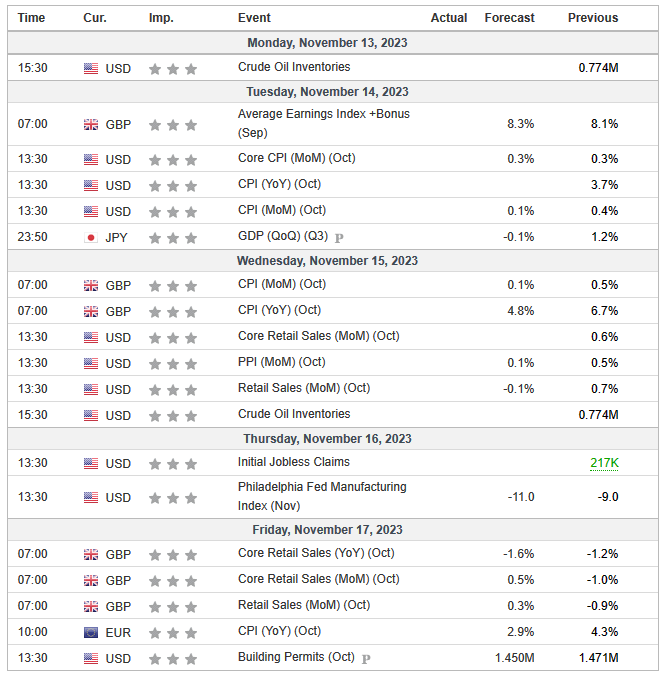Click importance stars for EUR CPI (YoY)
664x676 pixels.
click(x=173, y=632)
